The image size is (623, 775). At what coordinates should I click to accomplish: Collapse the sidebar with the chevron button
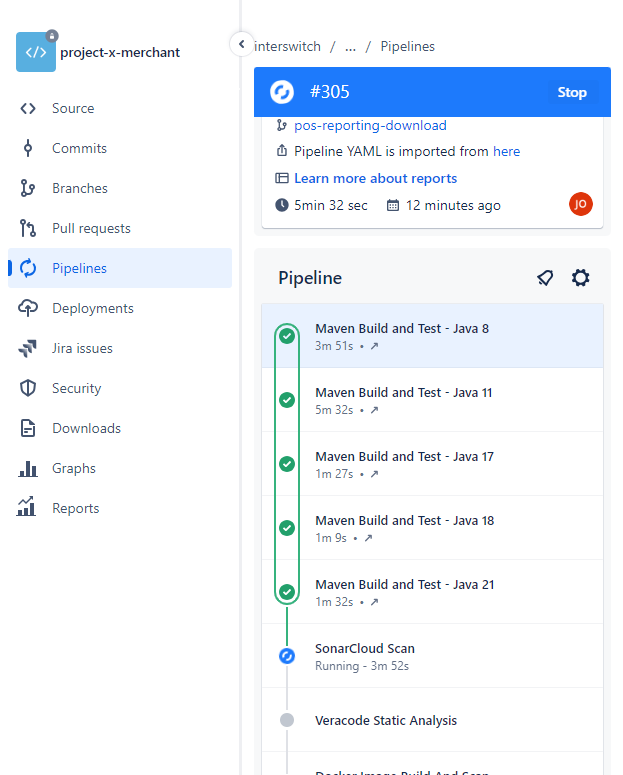click(x=241, y=45)
